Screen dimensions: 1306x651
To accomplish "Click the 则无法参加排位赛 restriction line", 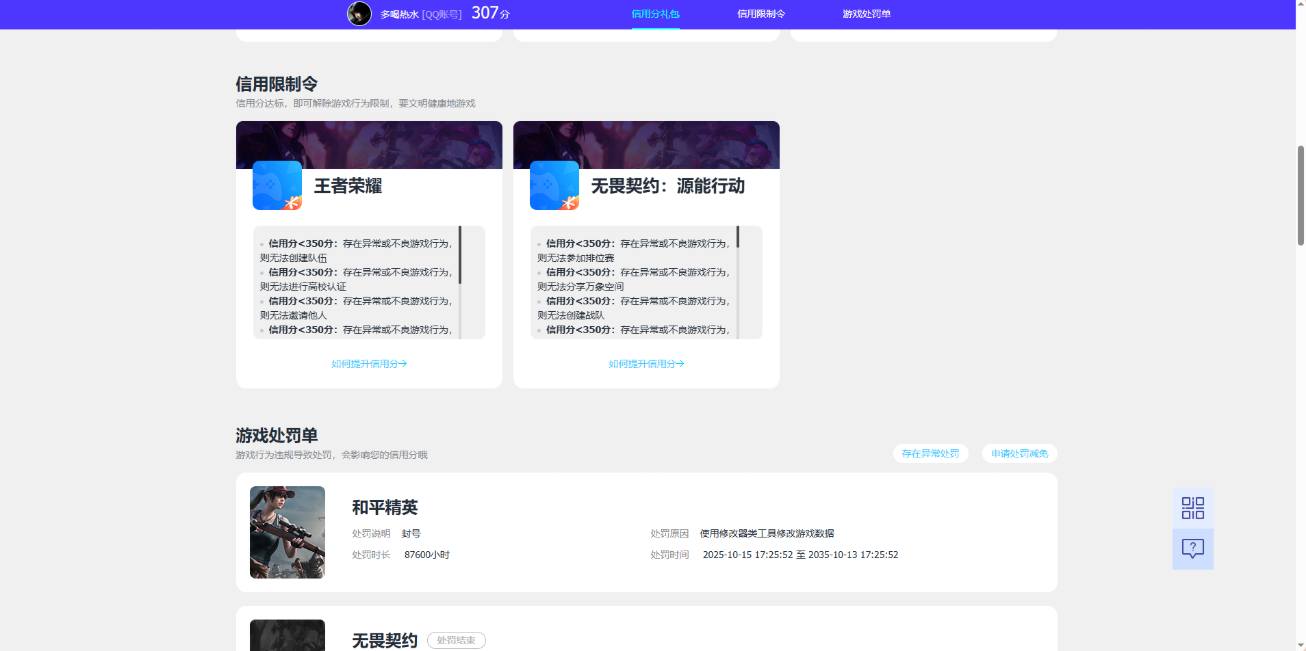I will click(576, 258).
